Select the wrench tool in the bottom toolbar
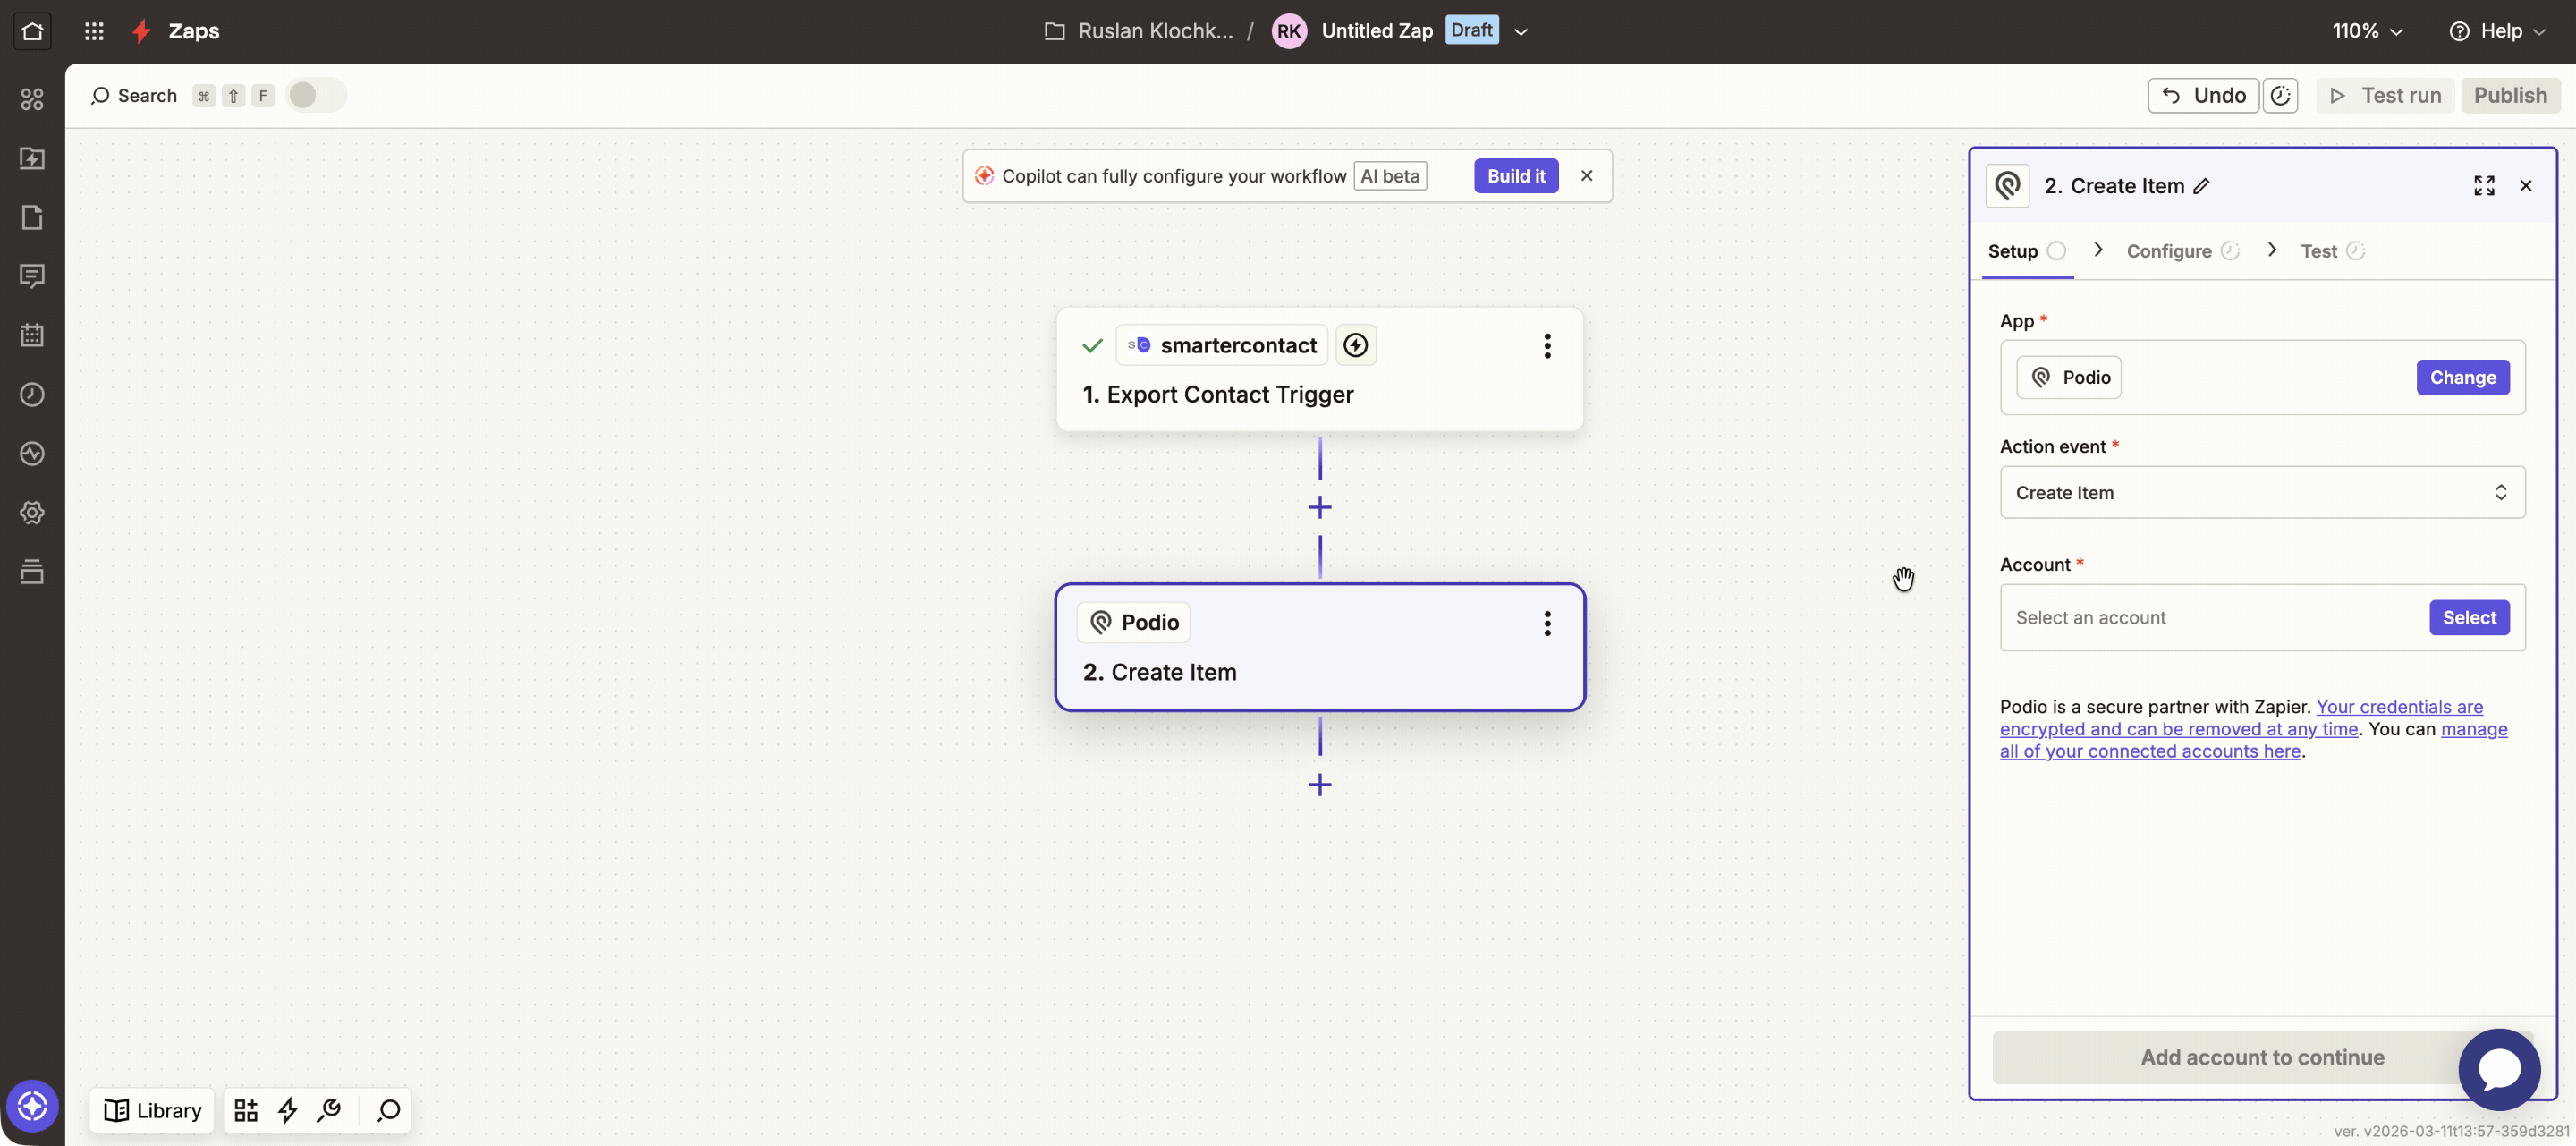The image size is (2576, 1146). [x=330, y=1110]
